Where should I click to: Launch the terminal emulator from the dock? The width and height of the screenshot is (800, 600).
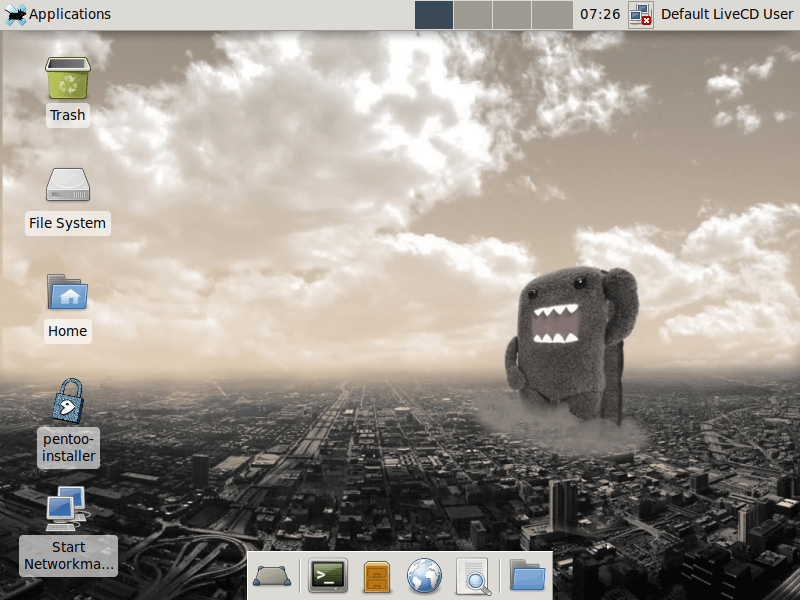(x=327, y=575)
